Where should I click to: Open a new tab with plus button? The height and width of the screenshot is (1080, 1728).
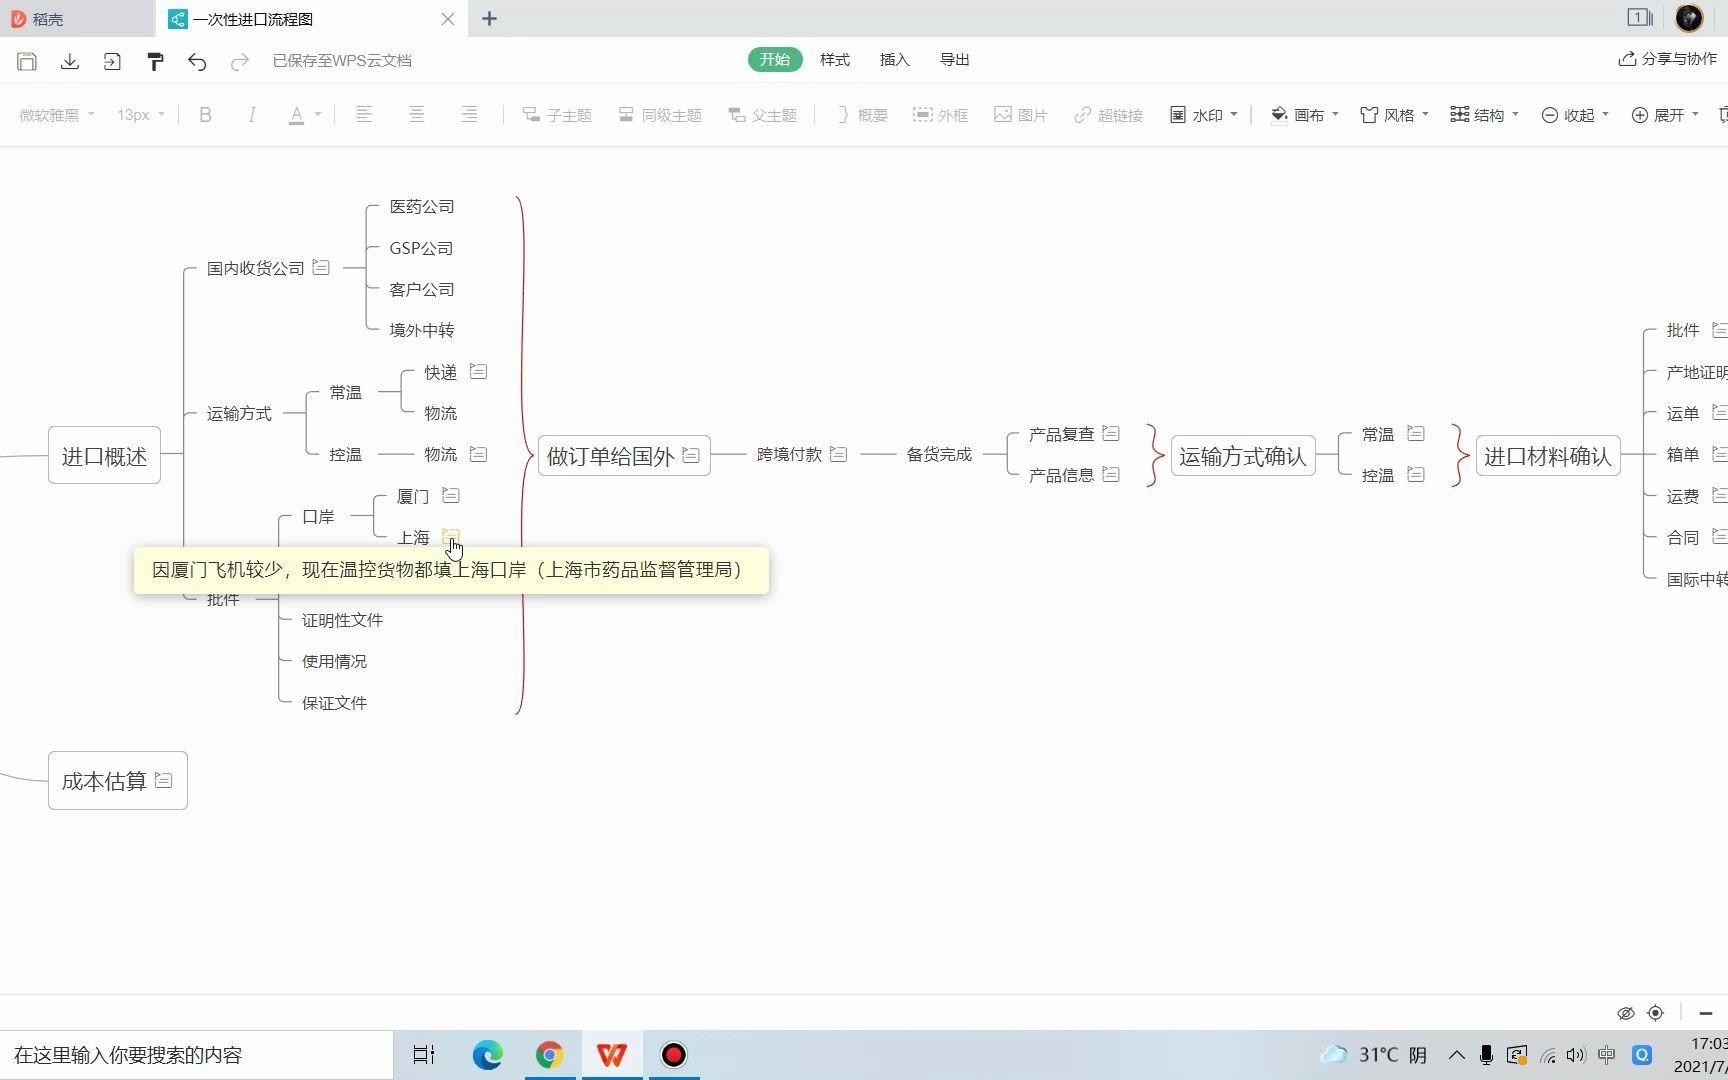(x=489, y=19)
